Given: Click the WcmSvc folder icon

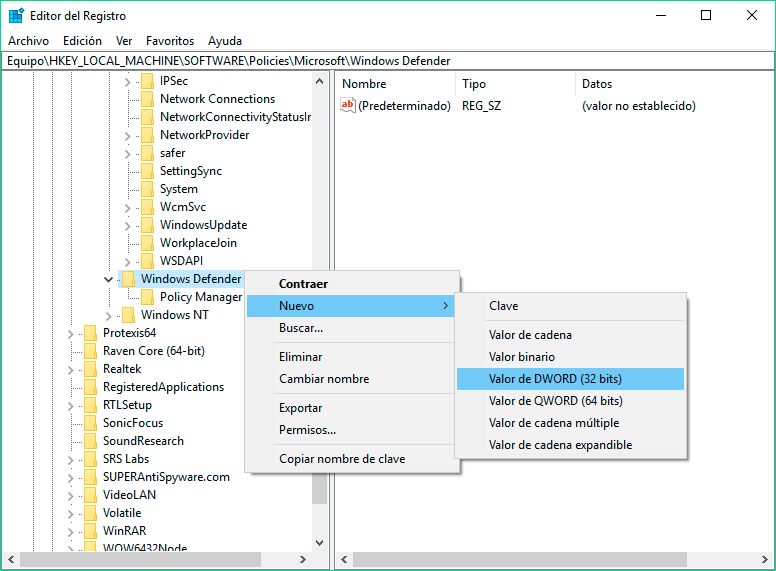Looking at the screenshot, I should (147, 207).
